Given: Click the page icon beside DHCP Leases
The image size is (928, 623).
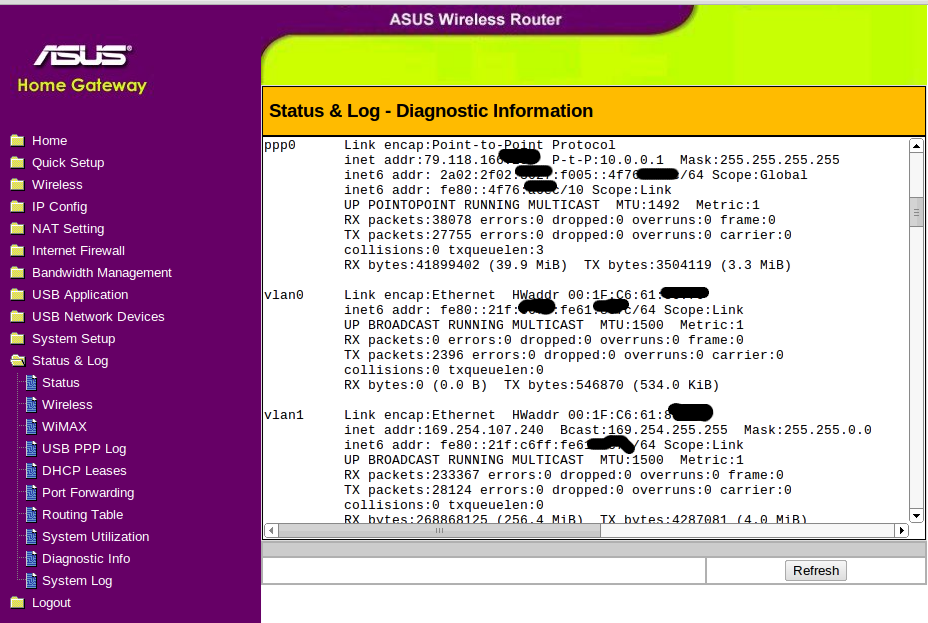Looking at the screenshot, I should click(31, 470).
